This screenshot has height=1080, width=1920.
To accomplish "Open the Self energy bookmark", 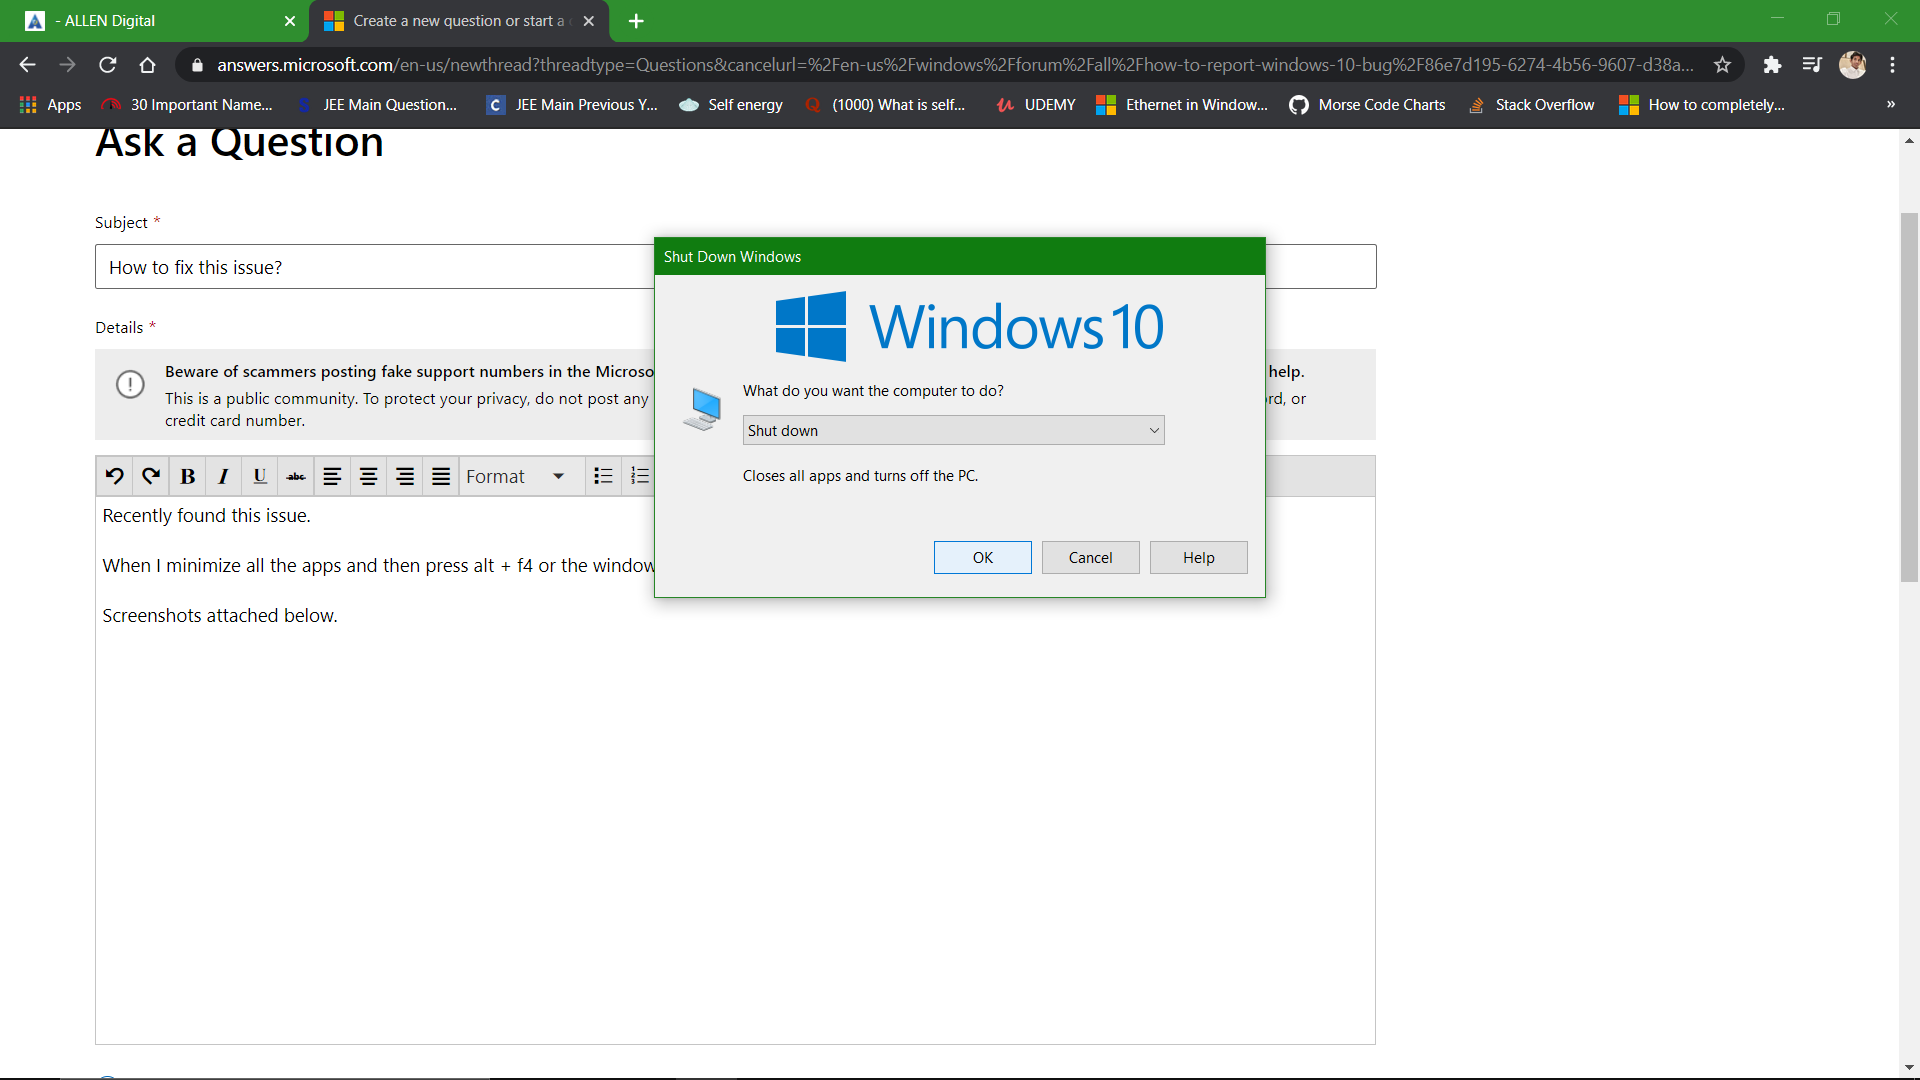I will tap(731, 104).
